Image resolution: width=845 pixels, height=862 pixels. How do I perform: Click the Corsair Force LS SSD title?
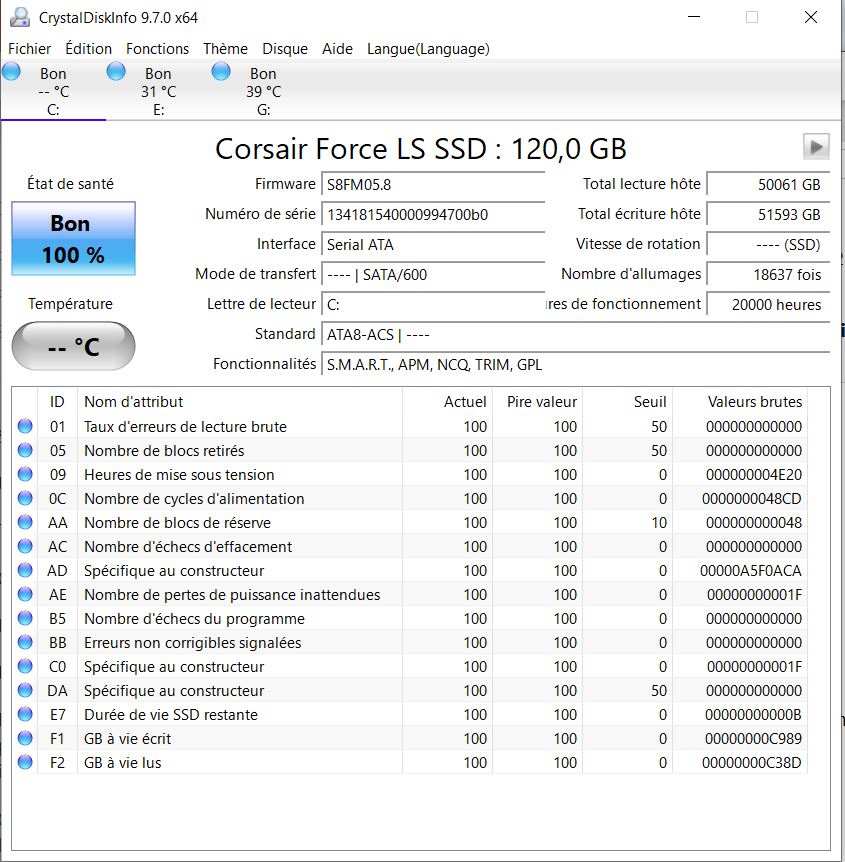(421, 148)
